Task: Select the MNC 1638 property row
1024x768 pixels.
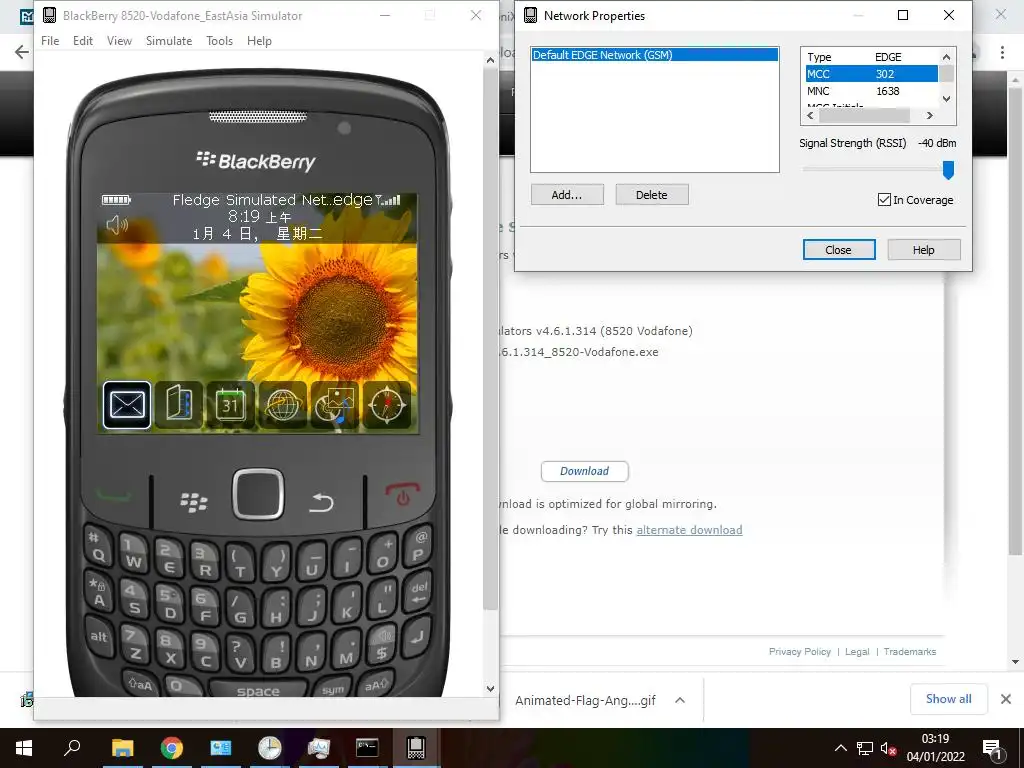Action: [871, 91]
